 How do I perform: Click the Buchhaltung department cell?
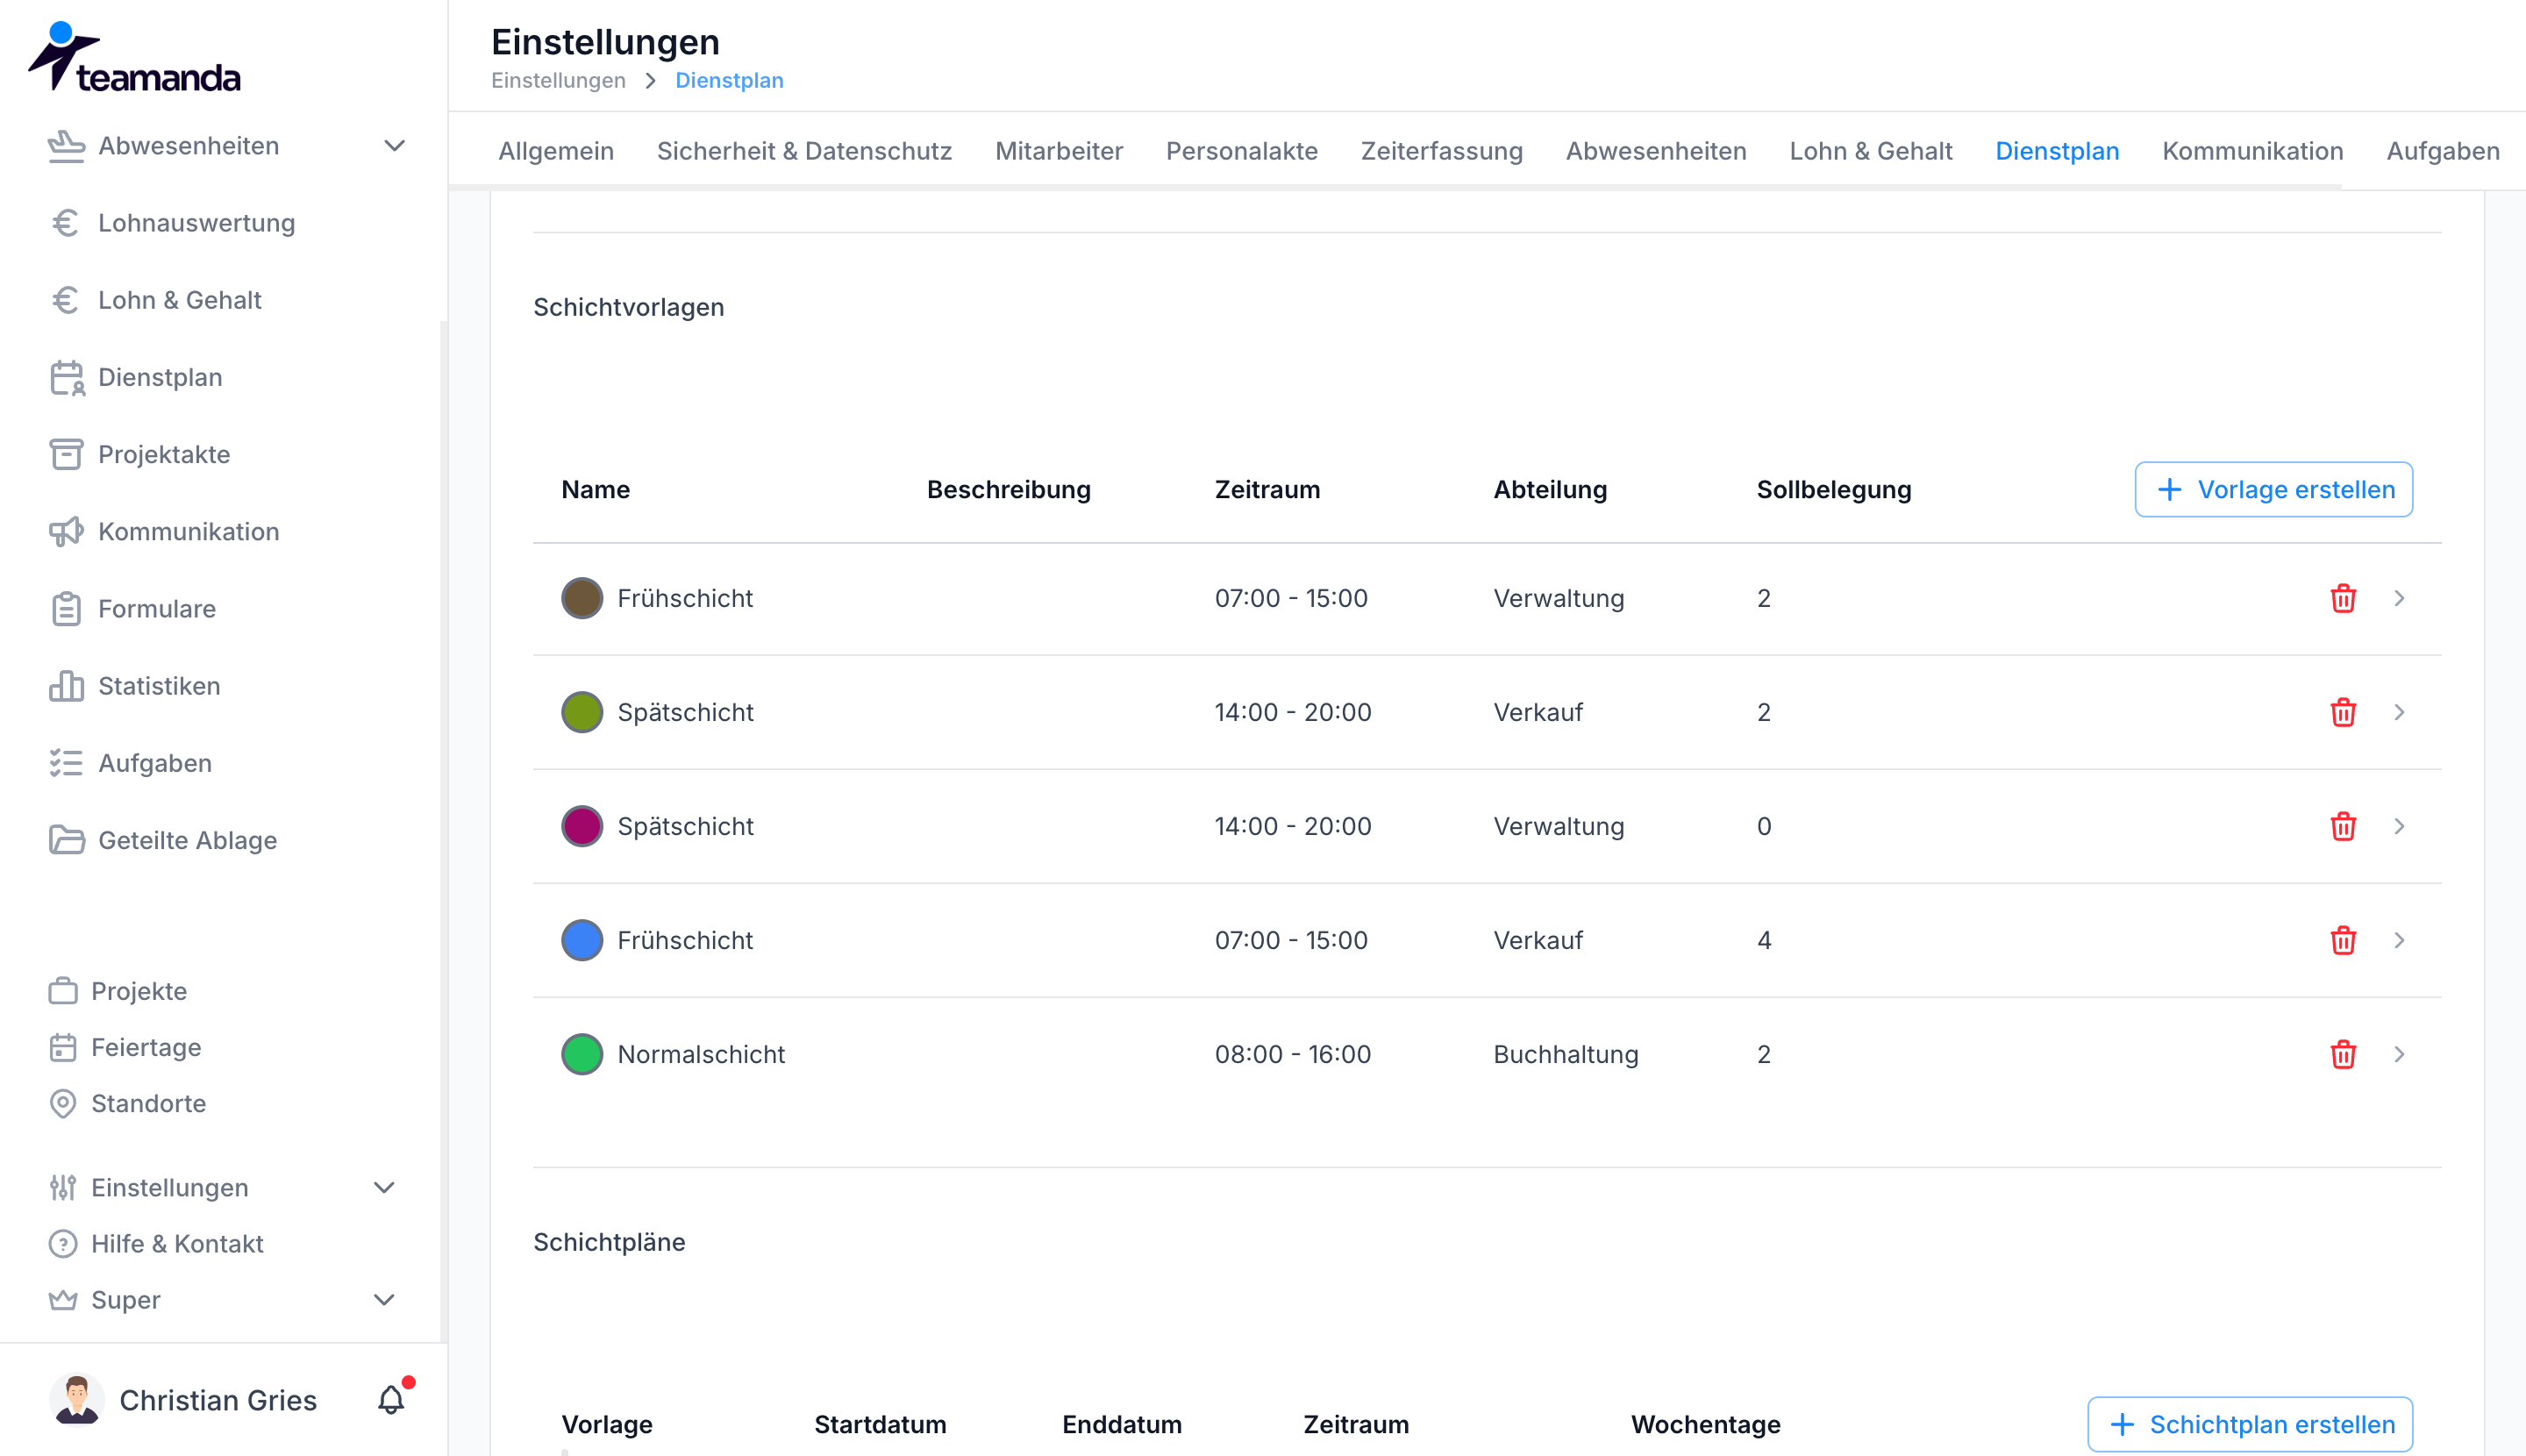1566,1054
